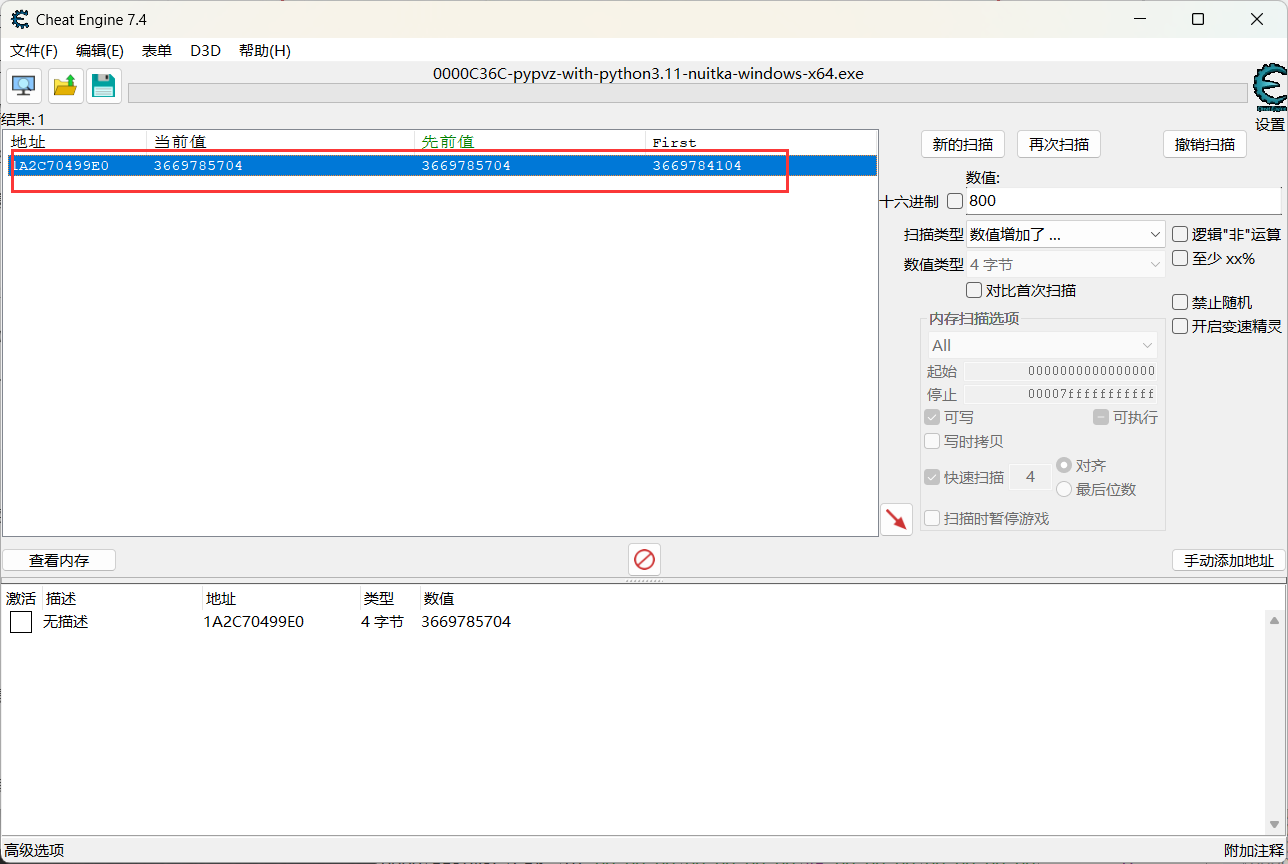Open the 扫描类型 dropdown
The image size is (1288, 864).
pos(1065,234)
